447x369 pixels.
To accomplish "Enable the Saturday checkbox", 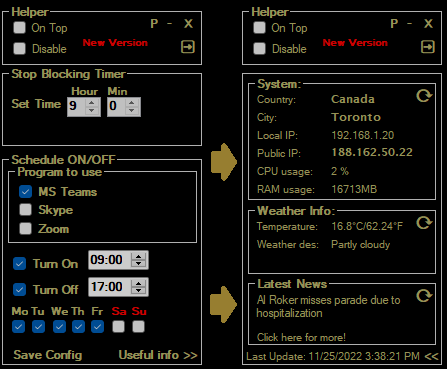I will 118,327.
